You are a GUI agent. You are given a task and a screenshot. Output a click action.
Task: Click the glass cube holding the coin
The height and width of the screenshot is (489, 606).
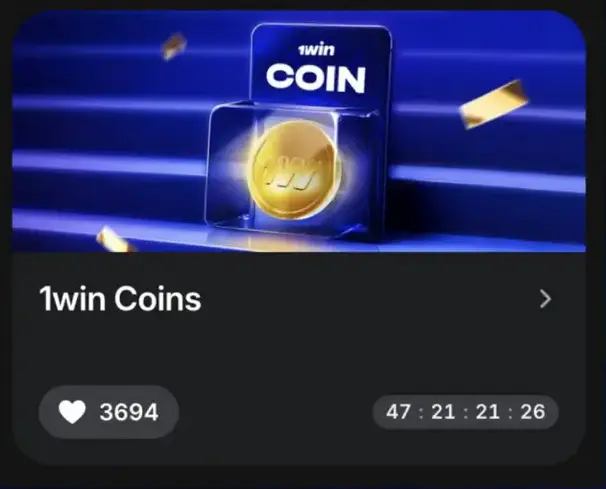click(x=291, y=170)
